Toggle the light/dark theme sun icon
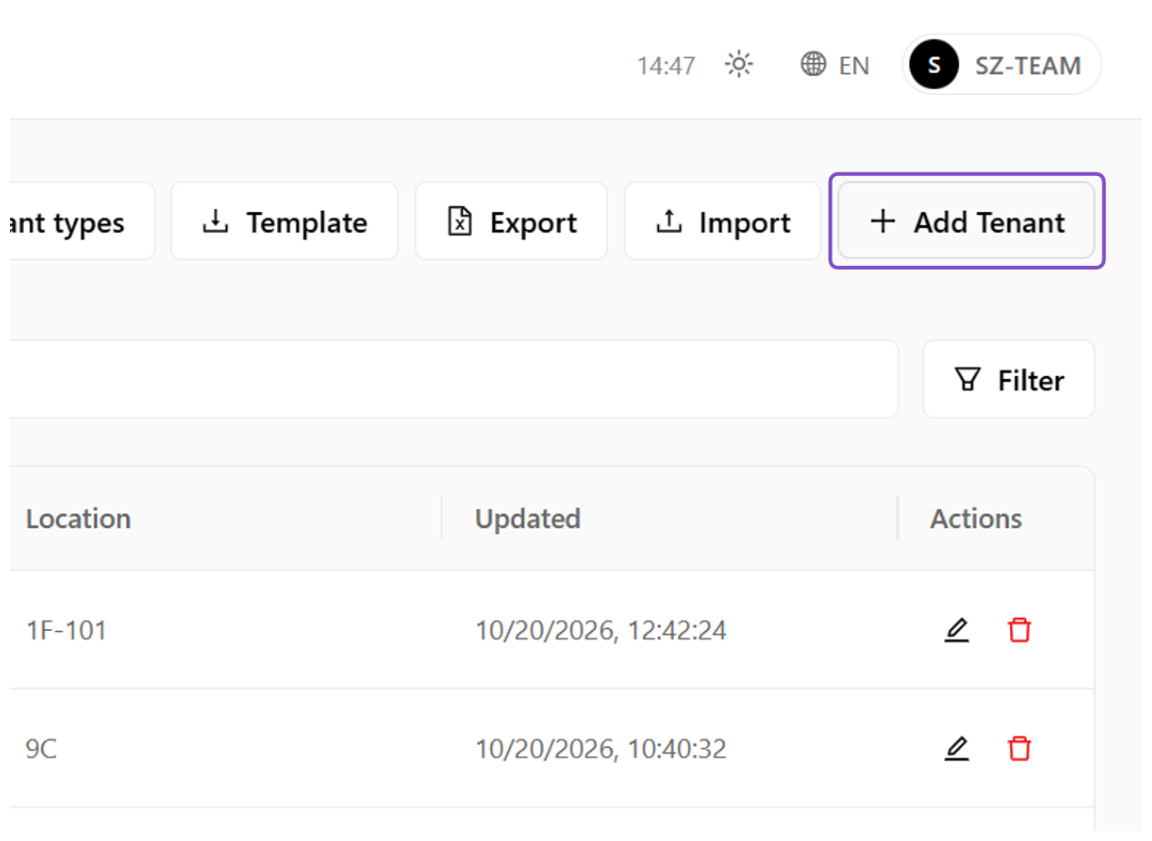The image size is (1152, 841). pos(738,65)
